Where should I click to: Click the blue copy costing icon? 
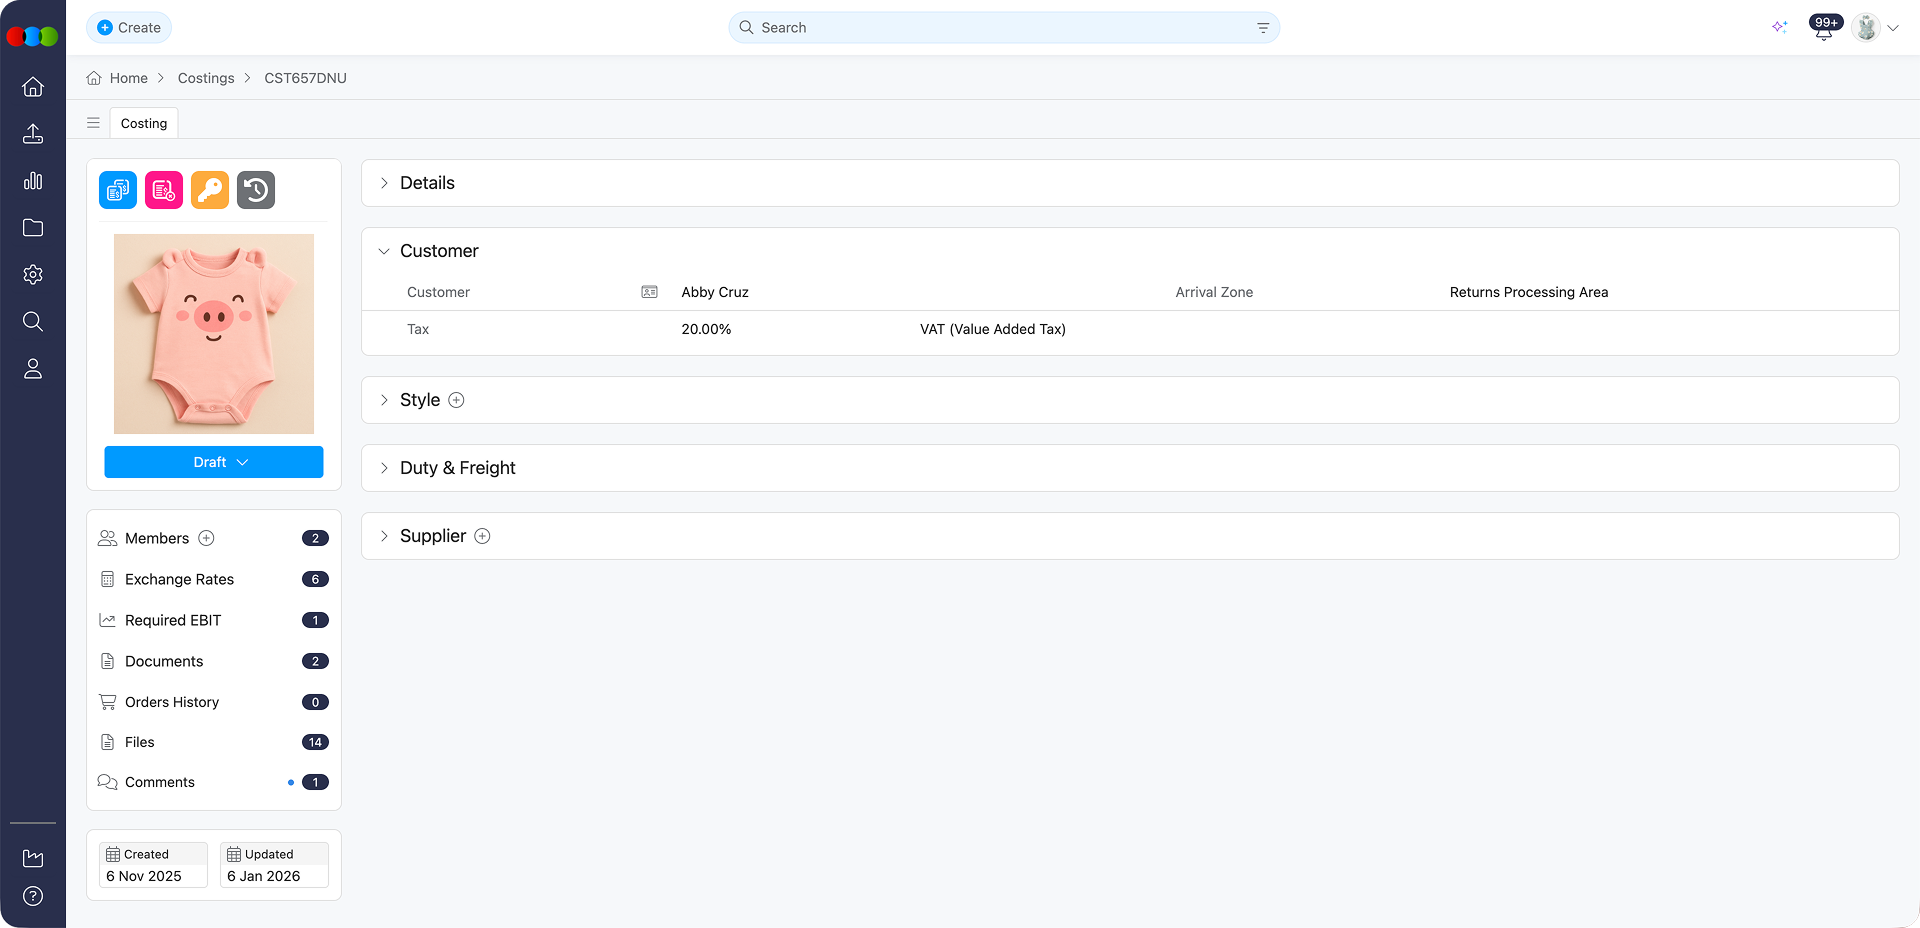pos(118,190)
